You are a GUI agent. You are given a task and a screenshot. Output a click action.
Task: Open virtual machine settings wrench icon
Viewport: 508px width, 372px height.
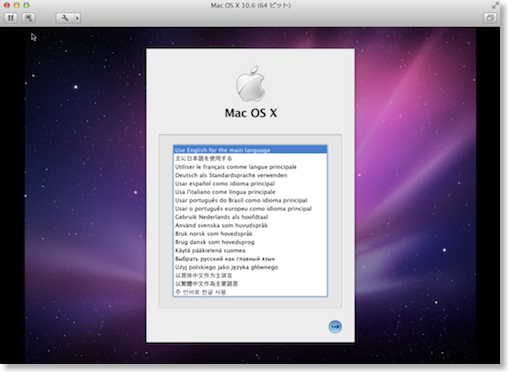pyautogui.click(x=65, y=18)
